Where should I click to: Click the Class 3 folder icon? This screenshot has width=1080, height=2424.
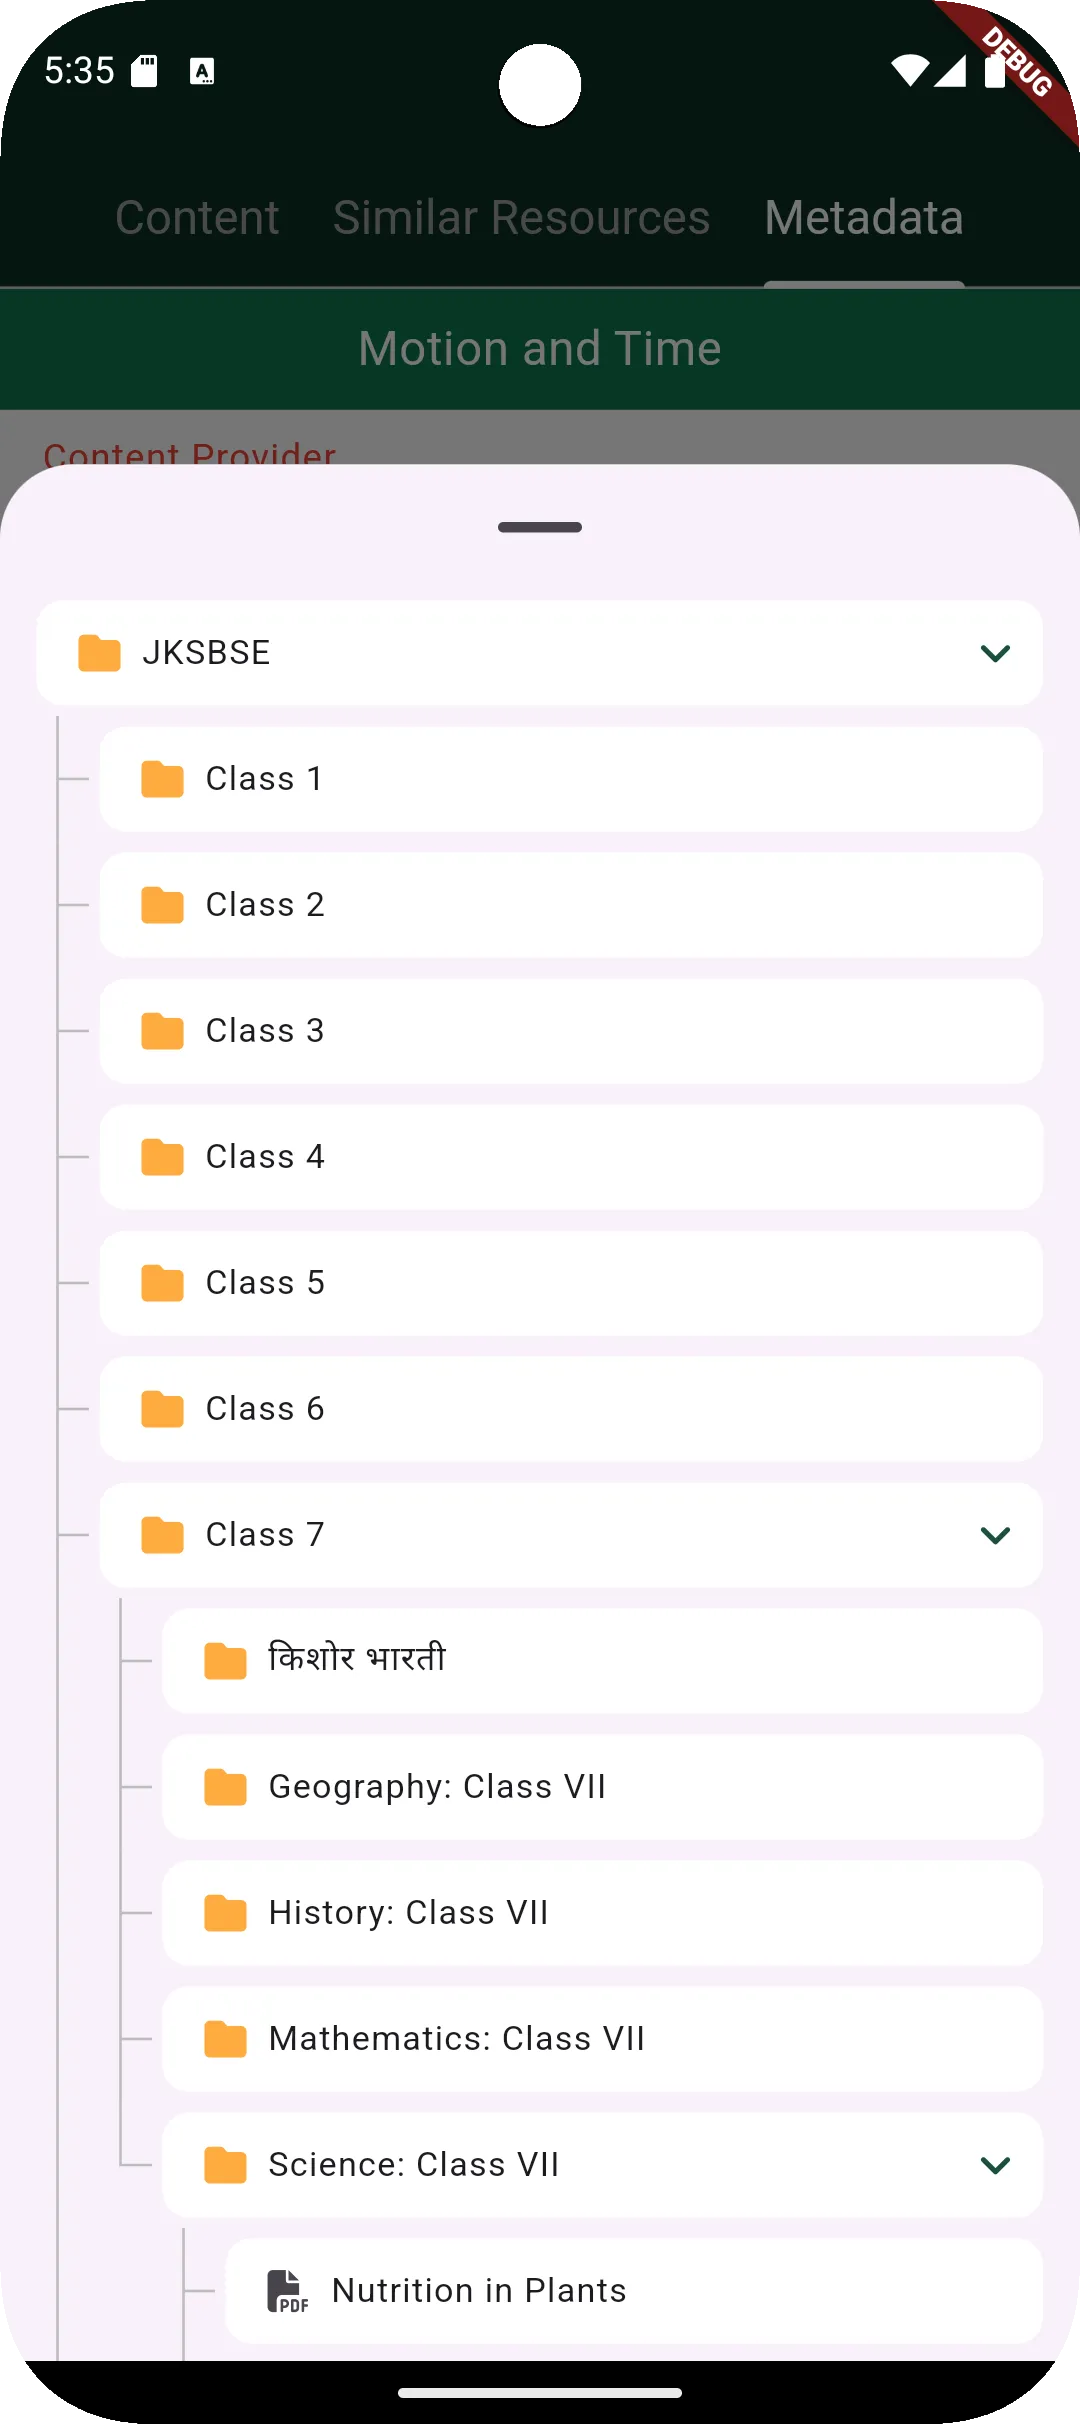(x=162, y=1031)
